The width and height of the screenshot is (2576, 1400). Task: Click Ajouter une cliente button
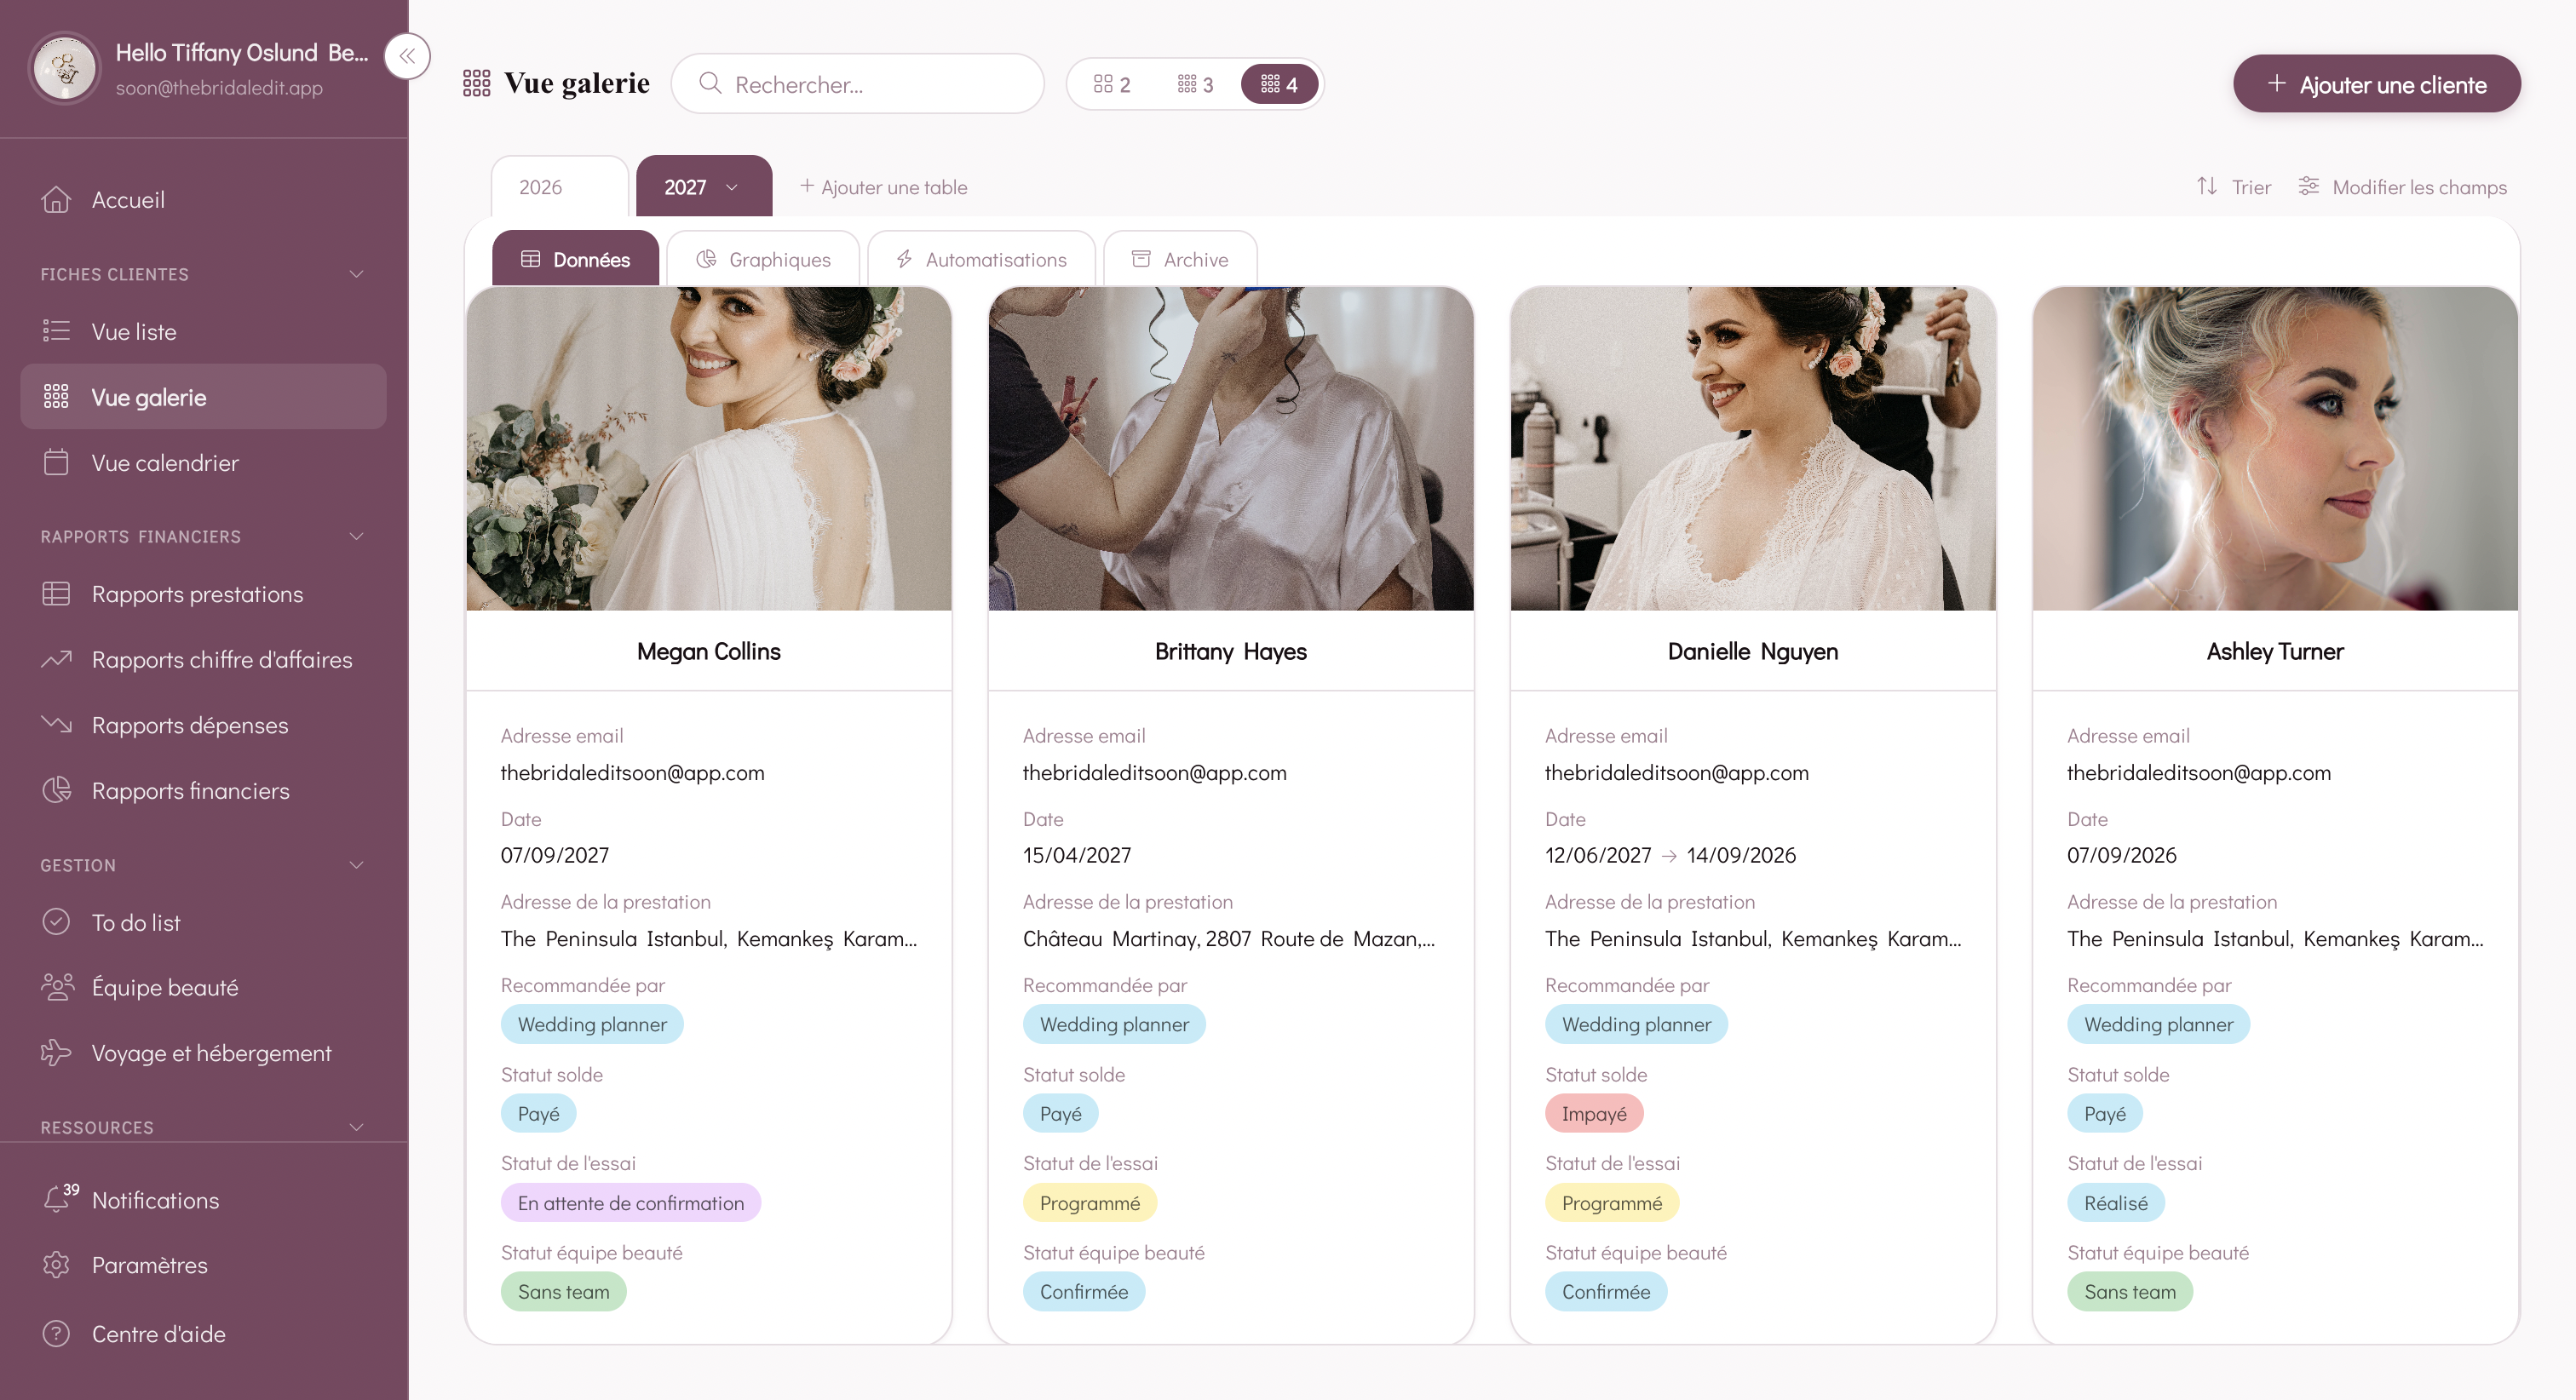point(2376,84)
